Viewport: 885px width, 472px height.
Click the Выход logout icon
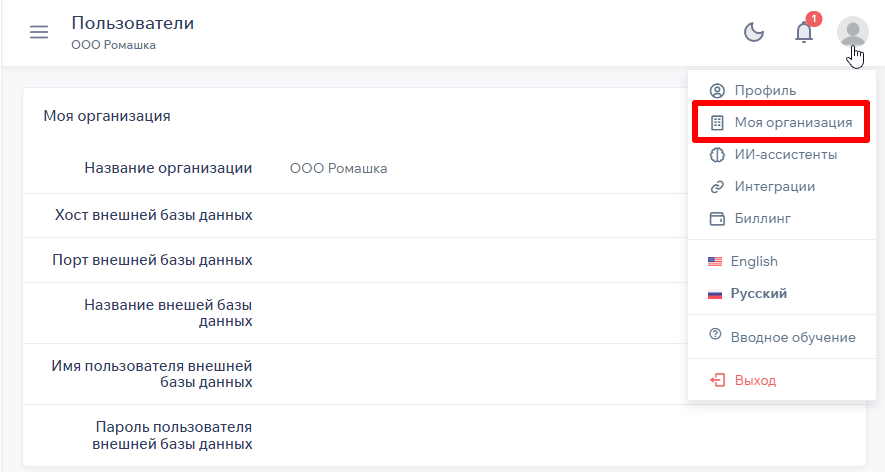[x=716, y=380]
